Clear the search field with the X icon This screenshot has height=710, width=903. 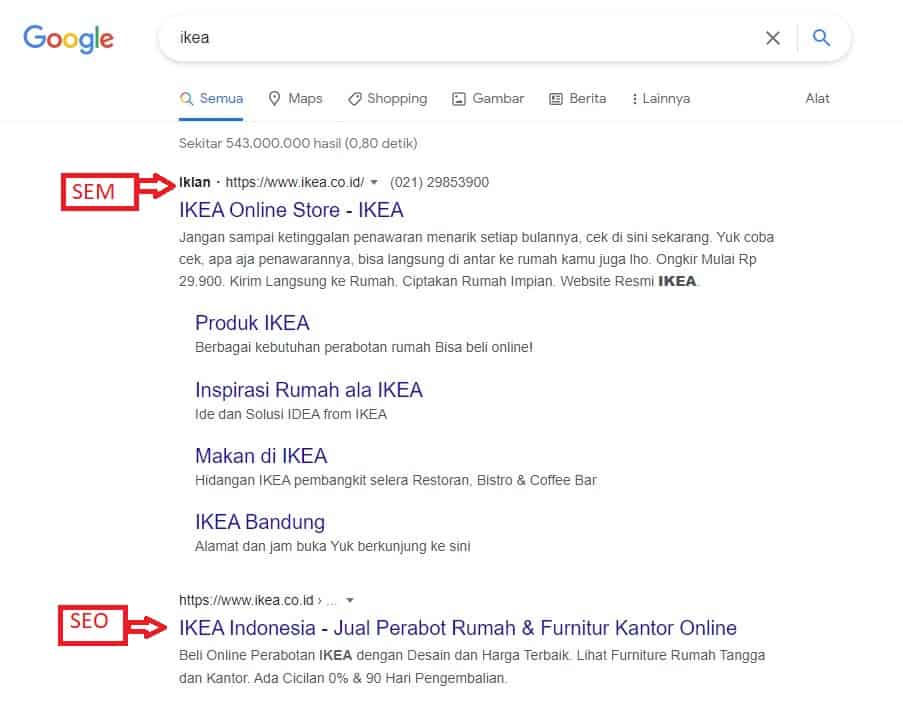coord(773,37)
